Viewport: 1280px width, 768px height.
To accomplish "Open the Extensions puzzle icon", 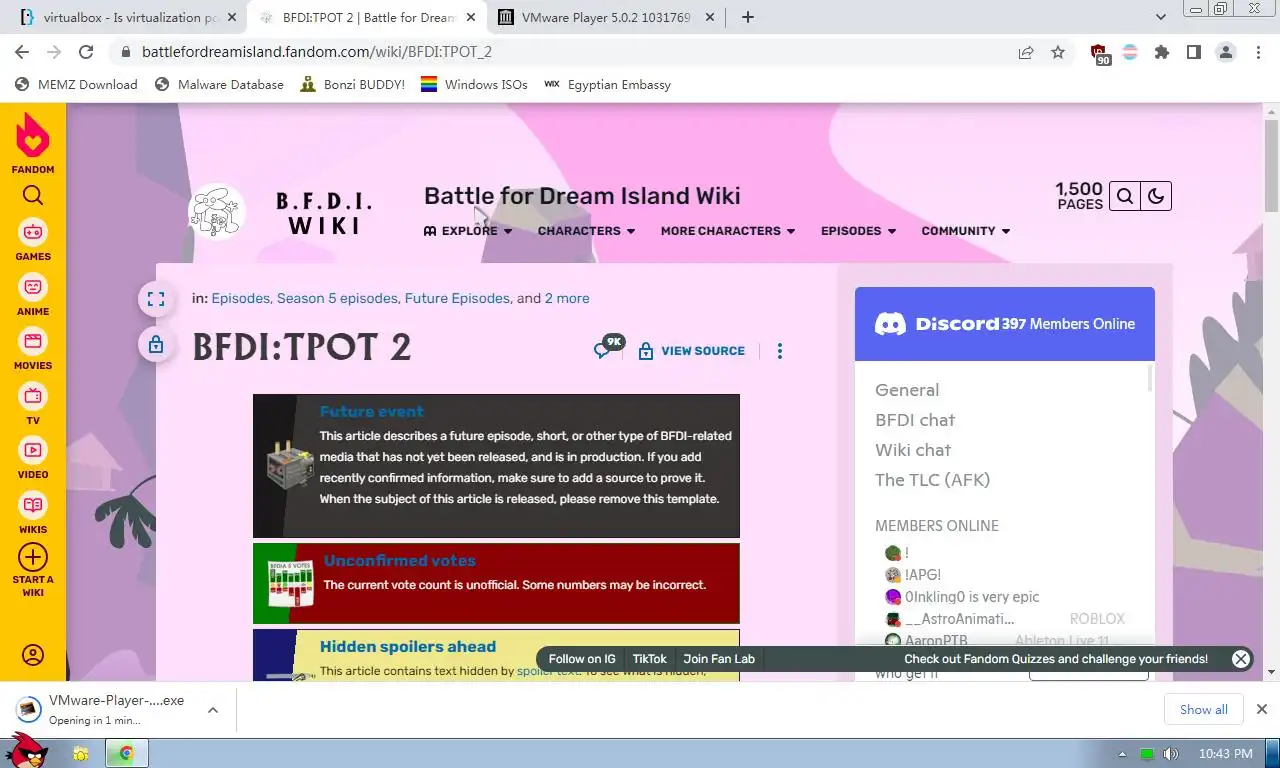I will click(1162, 52).
